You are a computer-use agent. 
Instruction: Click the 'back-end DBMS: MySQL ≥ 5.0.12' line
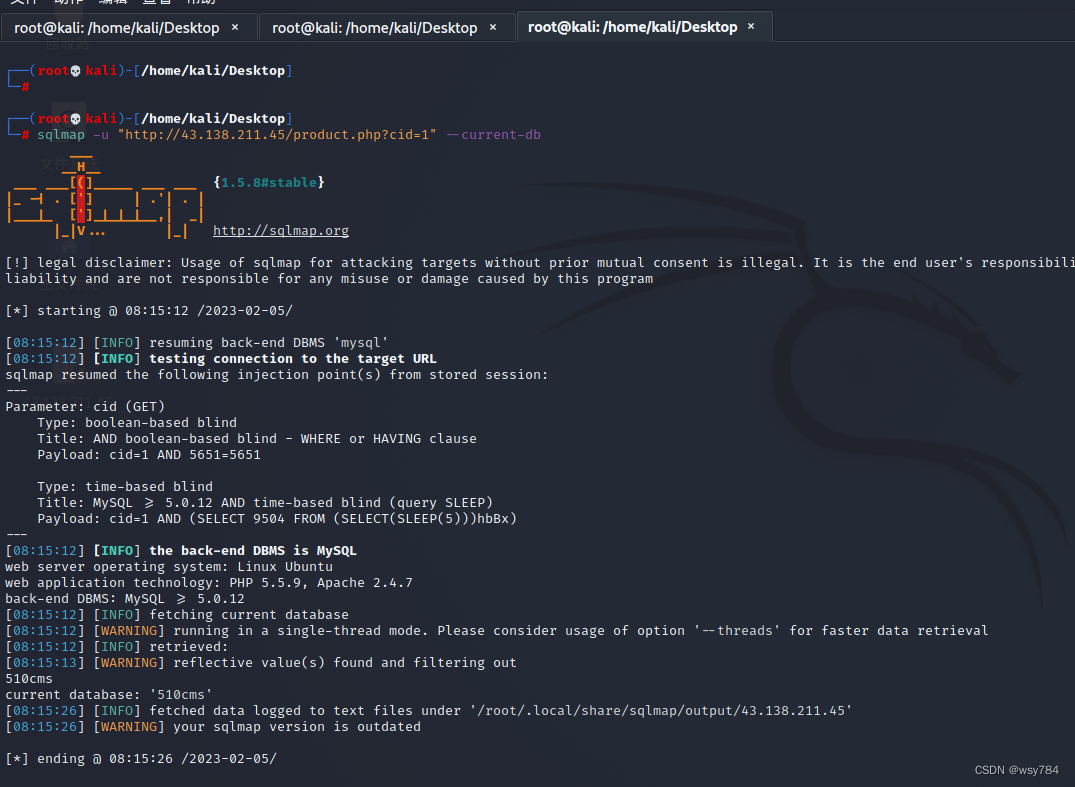pyautogui.click(x=125, y=599)
